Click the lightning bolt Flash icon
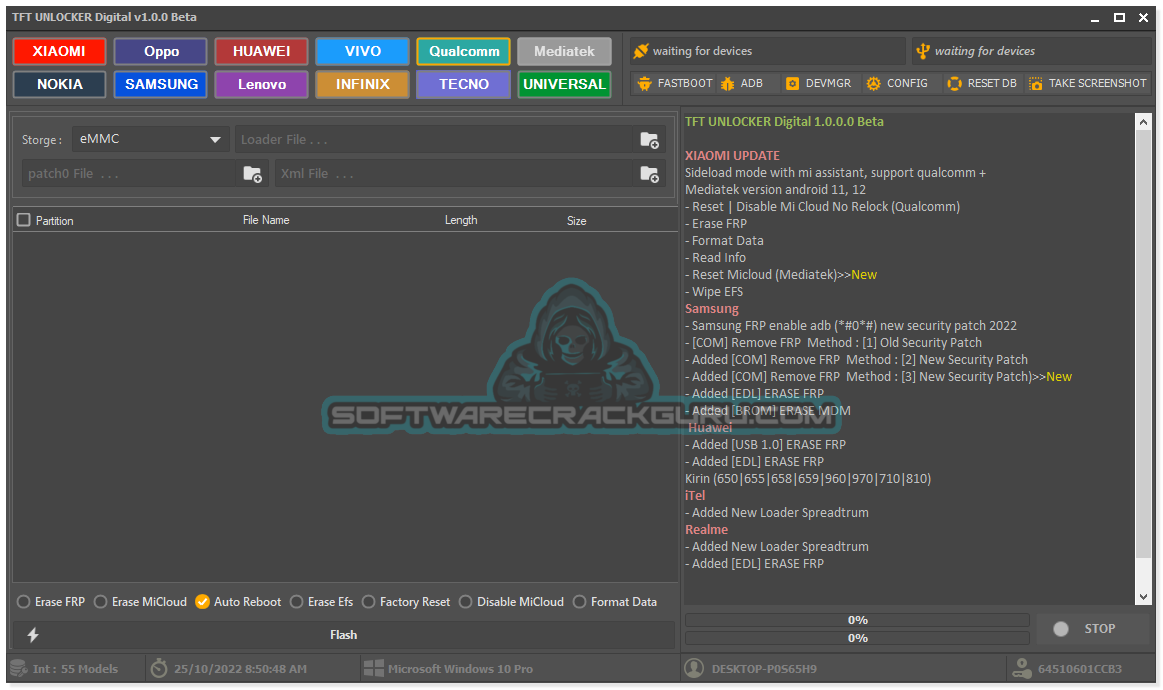The width and height of the screenshot is (1163, 690). [33, 634]
